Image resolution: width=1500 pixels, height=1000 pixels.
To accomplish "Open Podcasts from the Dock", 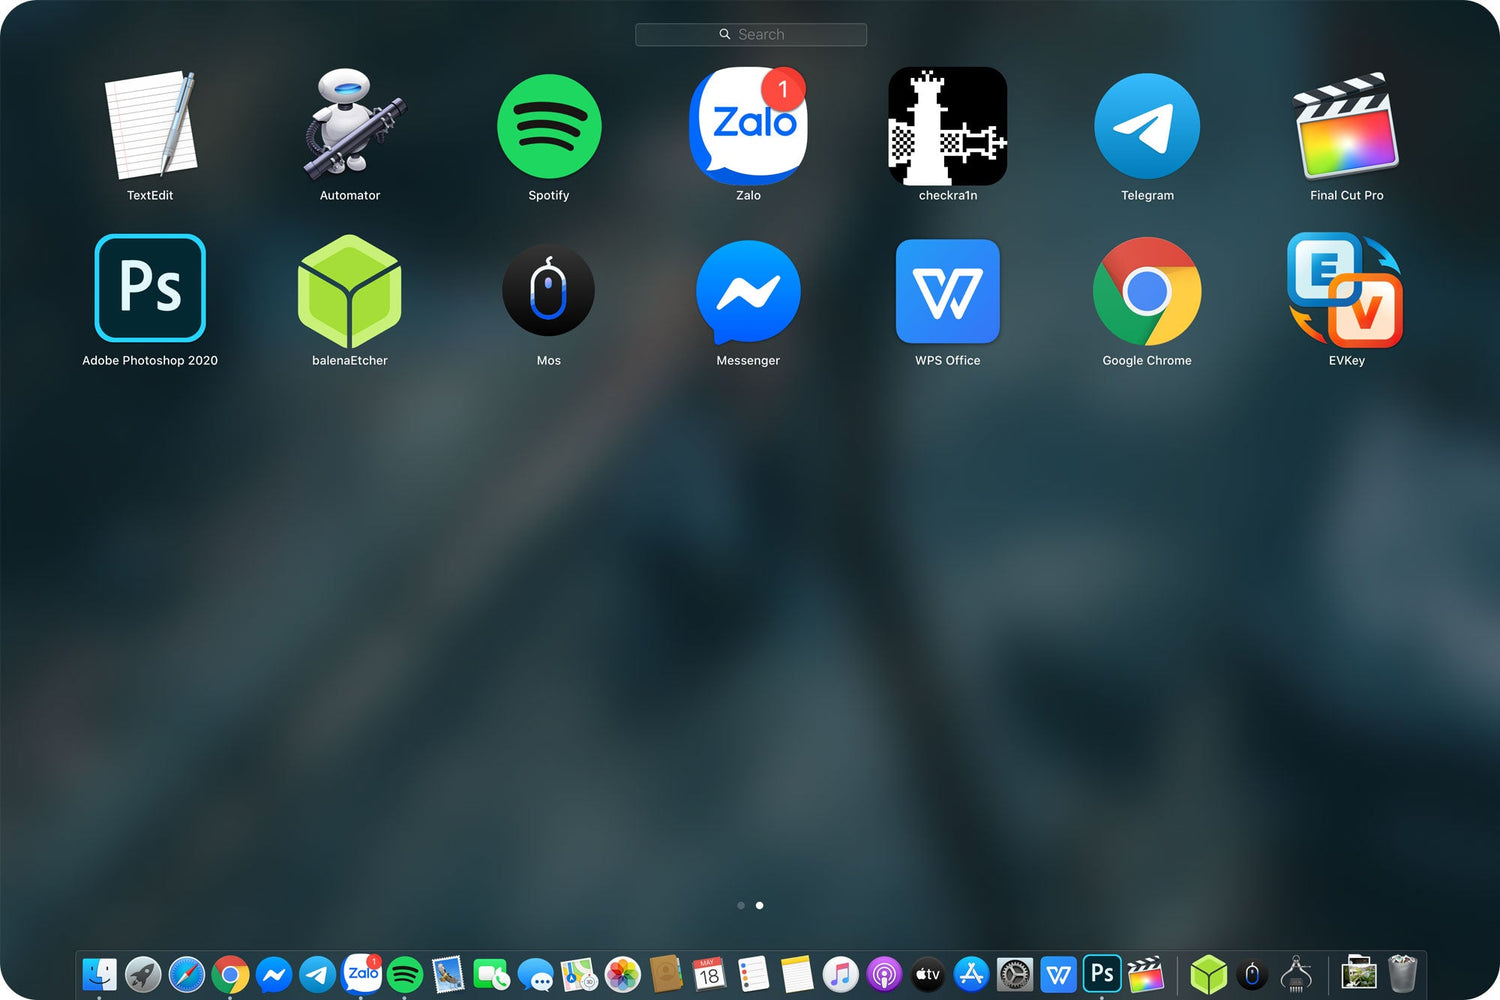I will point(884,974).
